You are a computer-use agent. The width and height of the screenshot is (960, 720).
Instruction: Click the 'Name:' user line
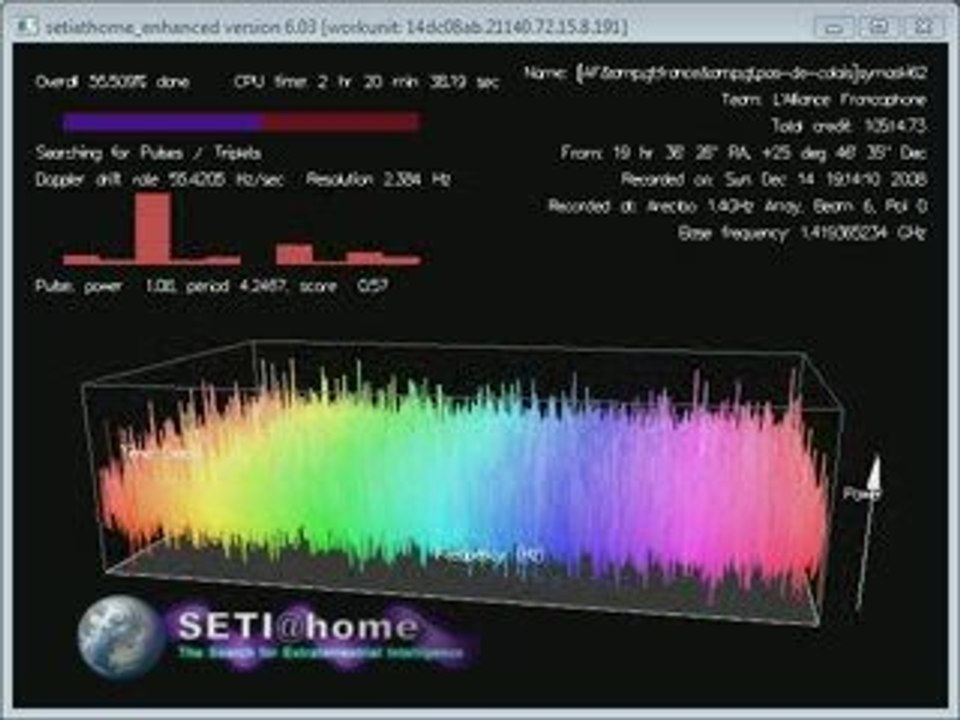[726, 73]
